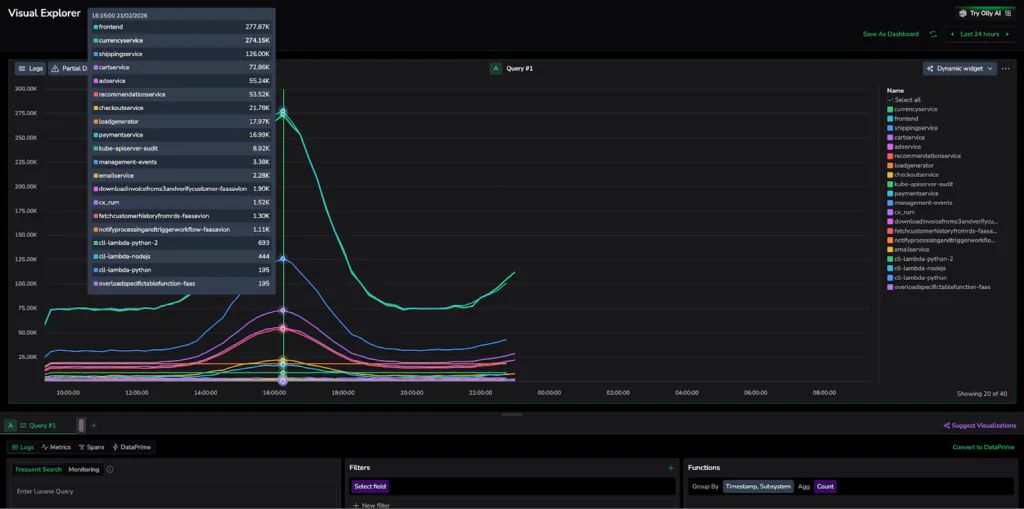
Task: Click the paymentservice color swatch in legend
Action: (x=890, y=193)
